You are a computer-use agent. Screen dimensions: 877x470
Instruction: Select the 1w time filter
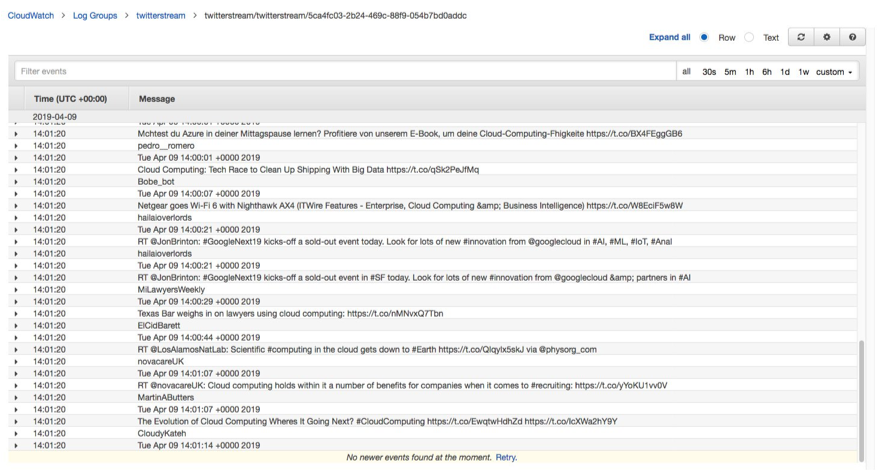tap(804, 72)
